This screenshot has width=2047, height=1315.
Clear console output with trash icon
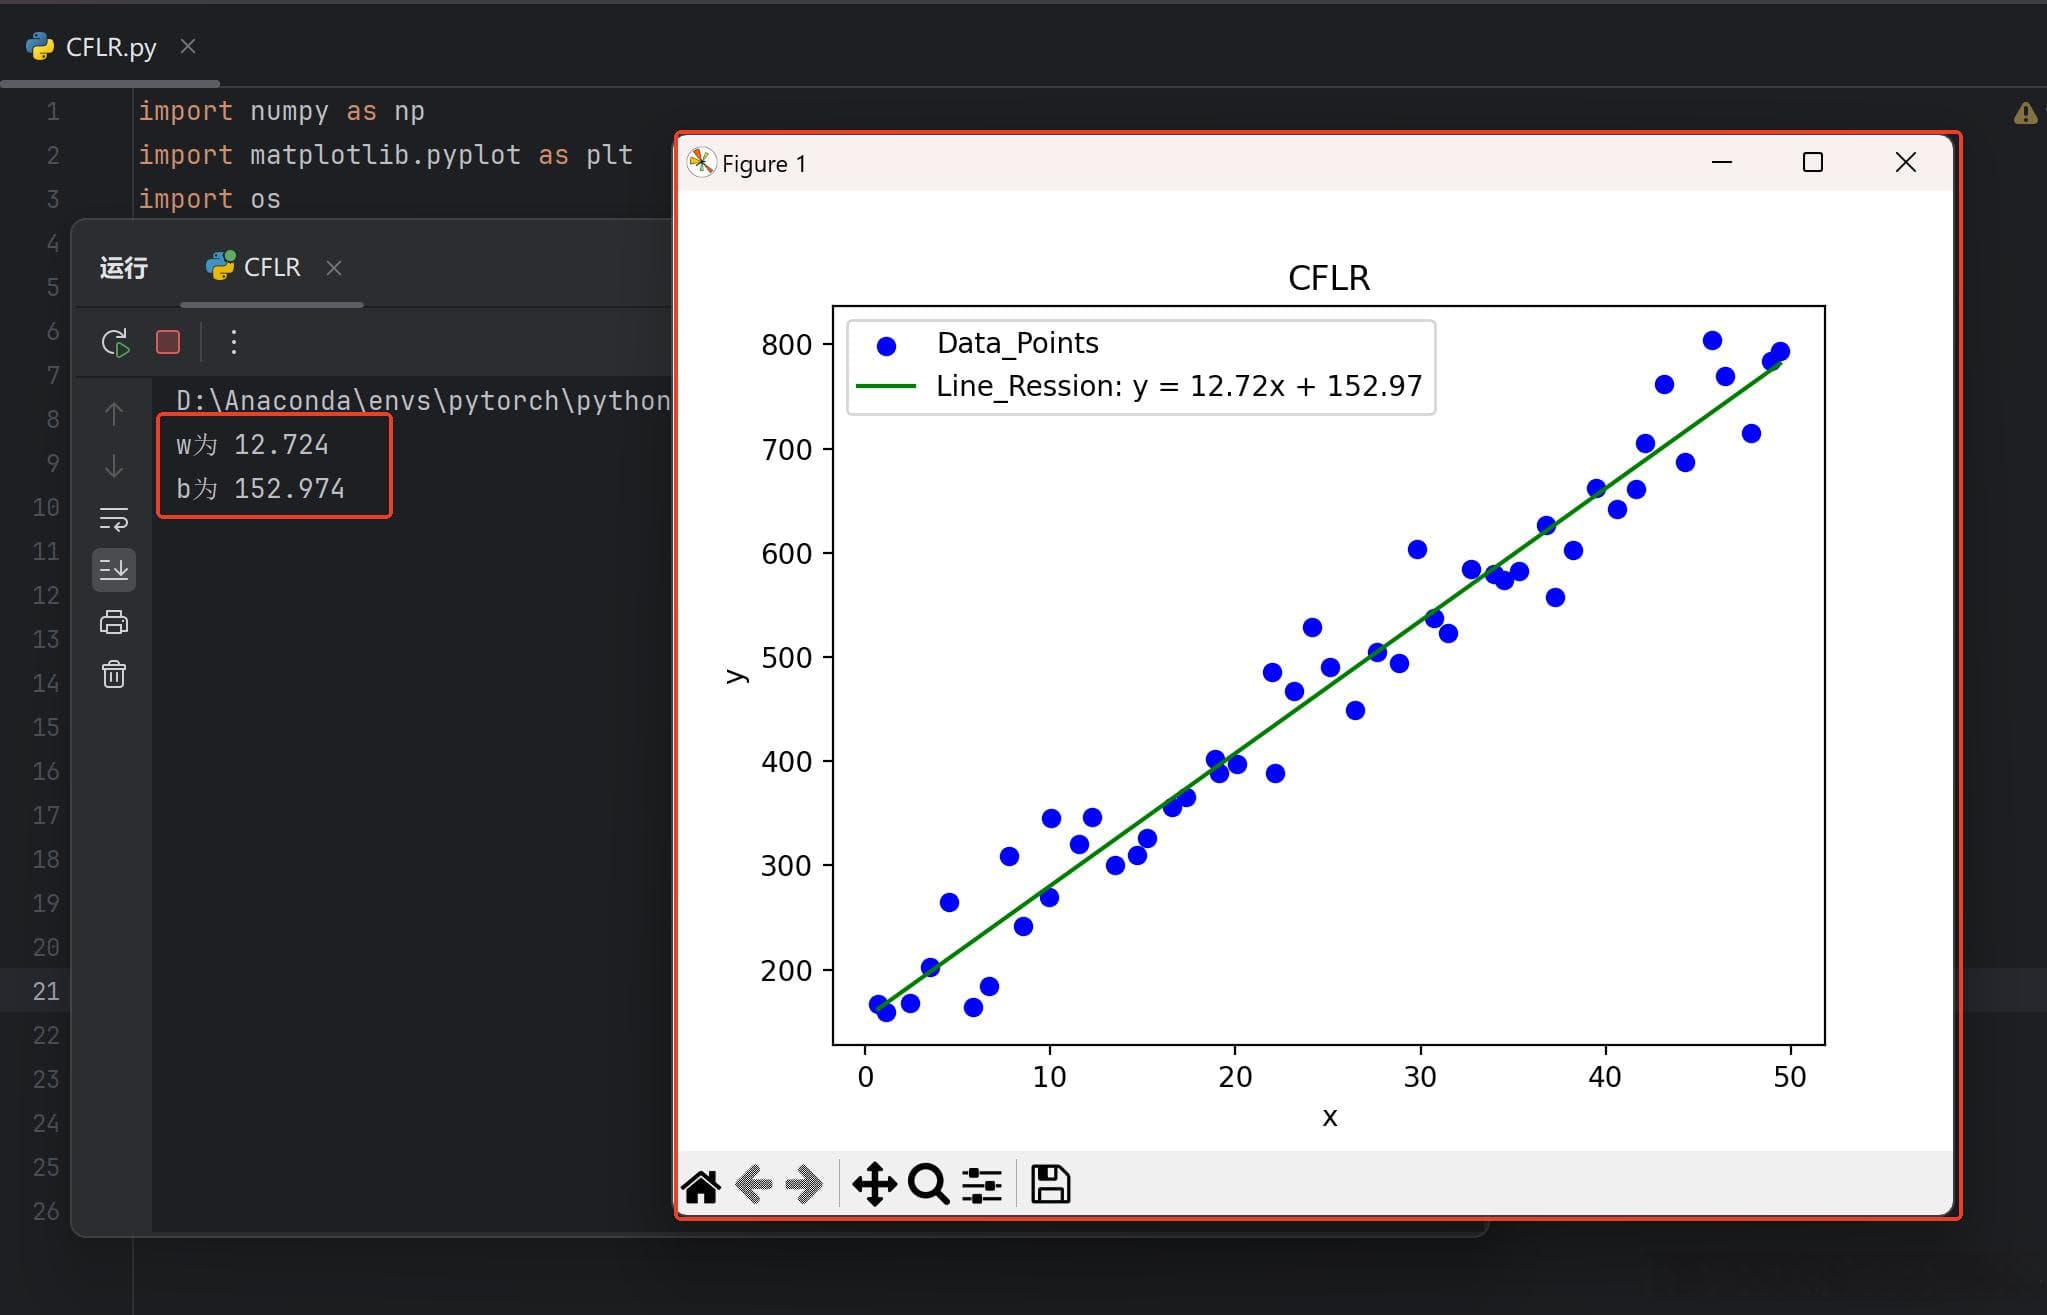(x=114, y=674)
